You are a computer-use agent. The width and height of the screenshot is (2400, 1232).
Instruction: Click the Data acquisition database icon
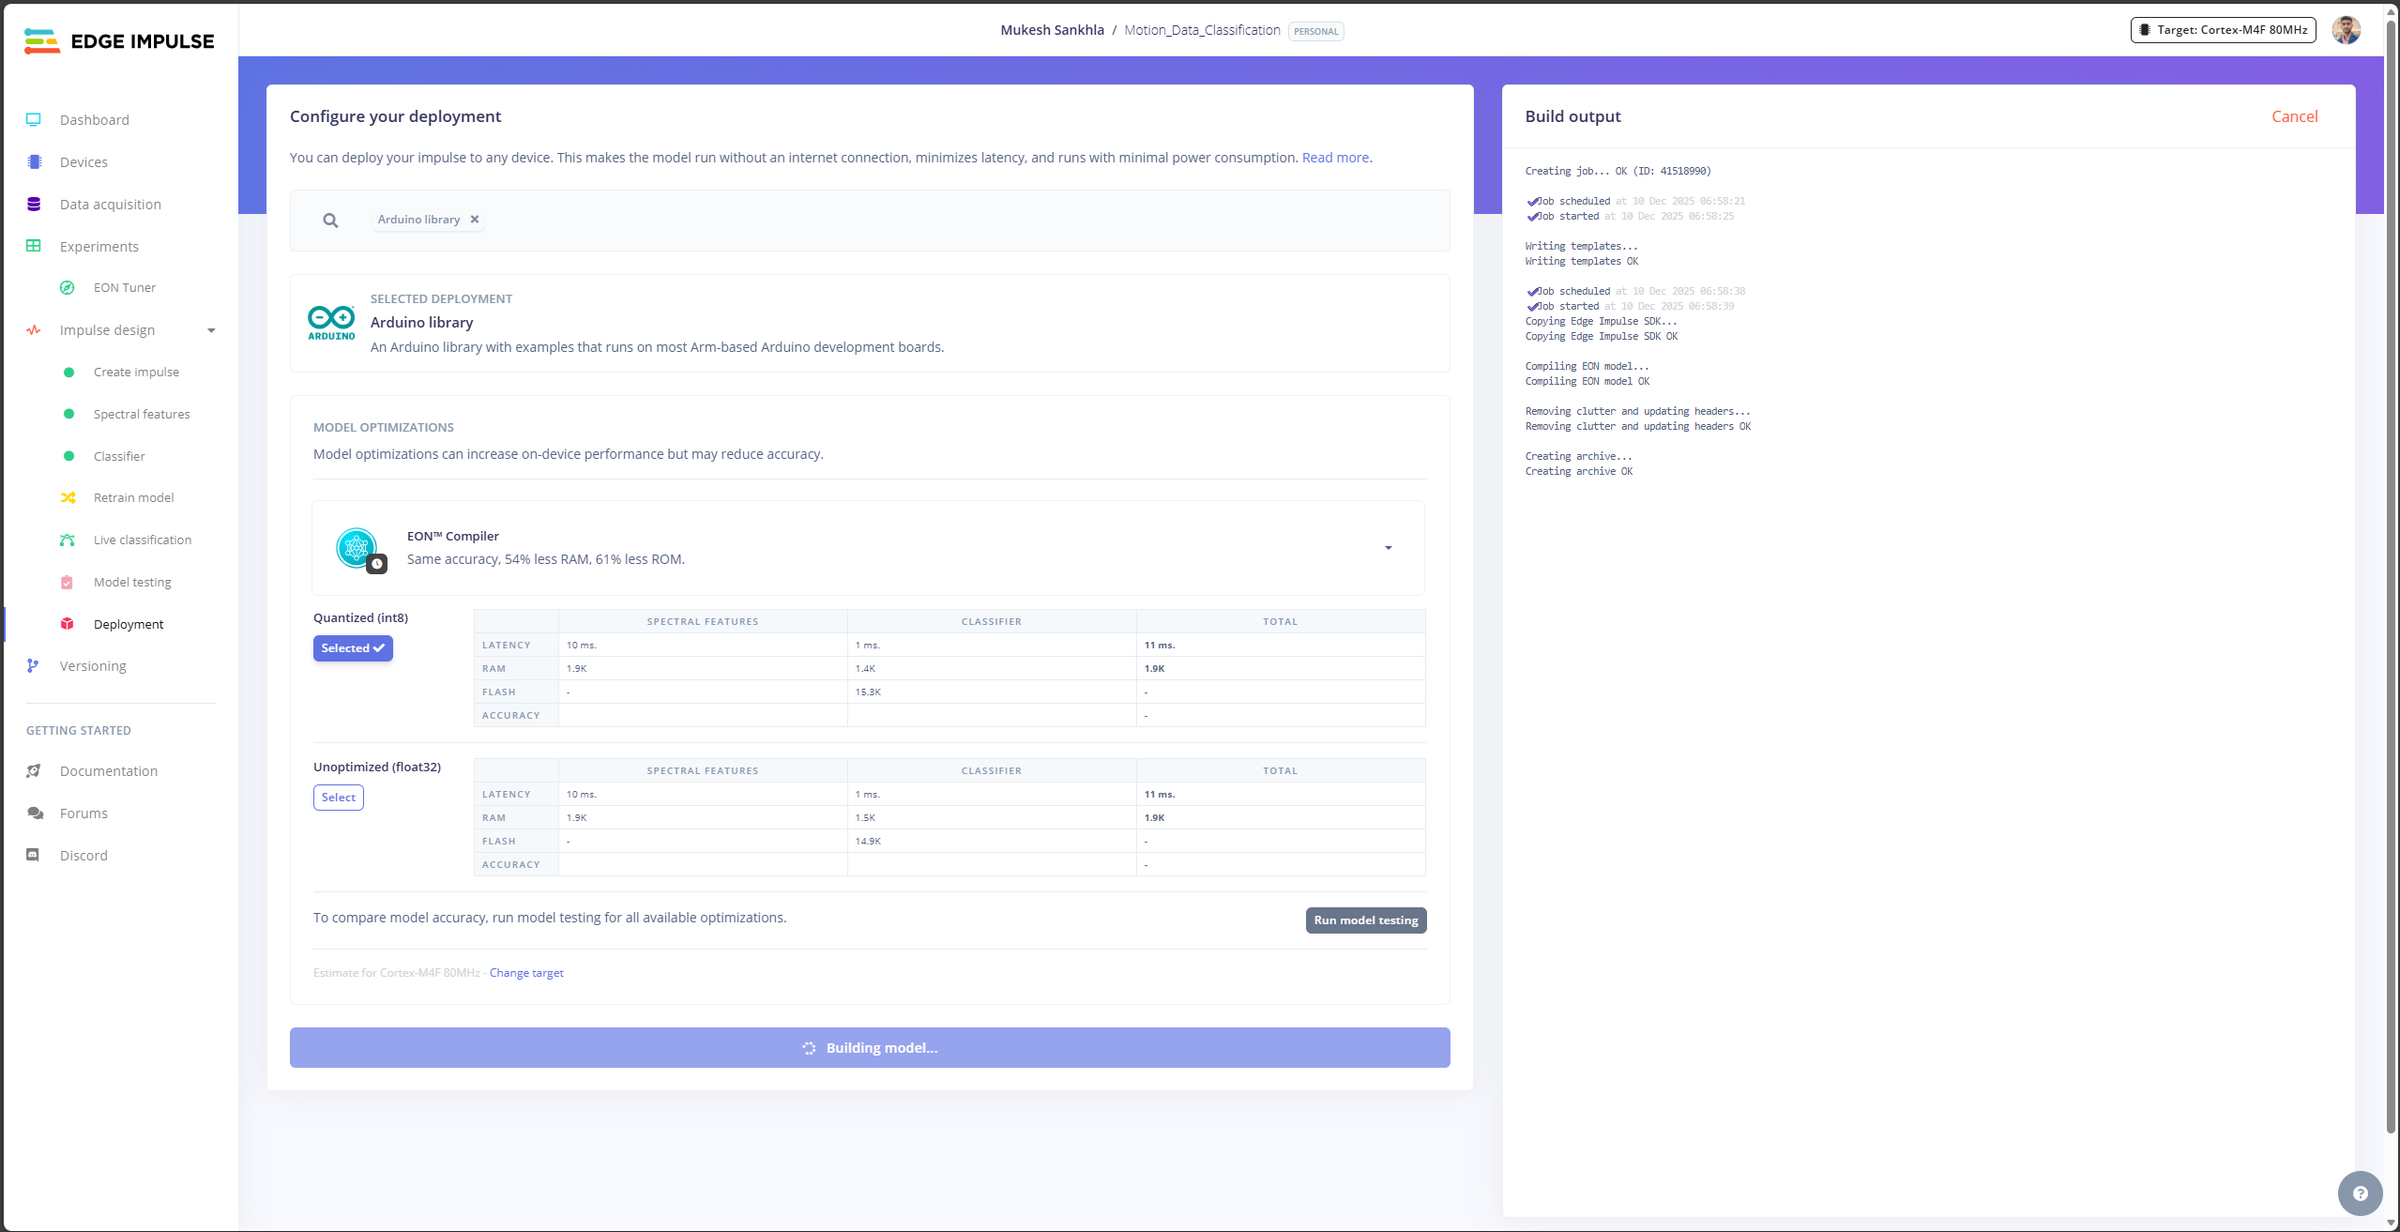click(x=34, y=204)
